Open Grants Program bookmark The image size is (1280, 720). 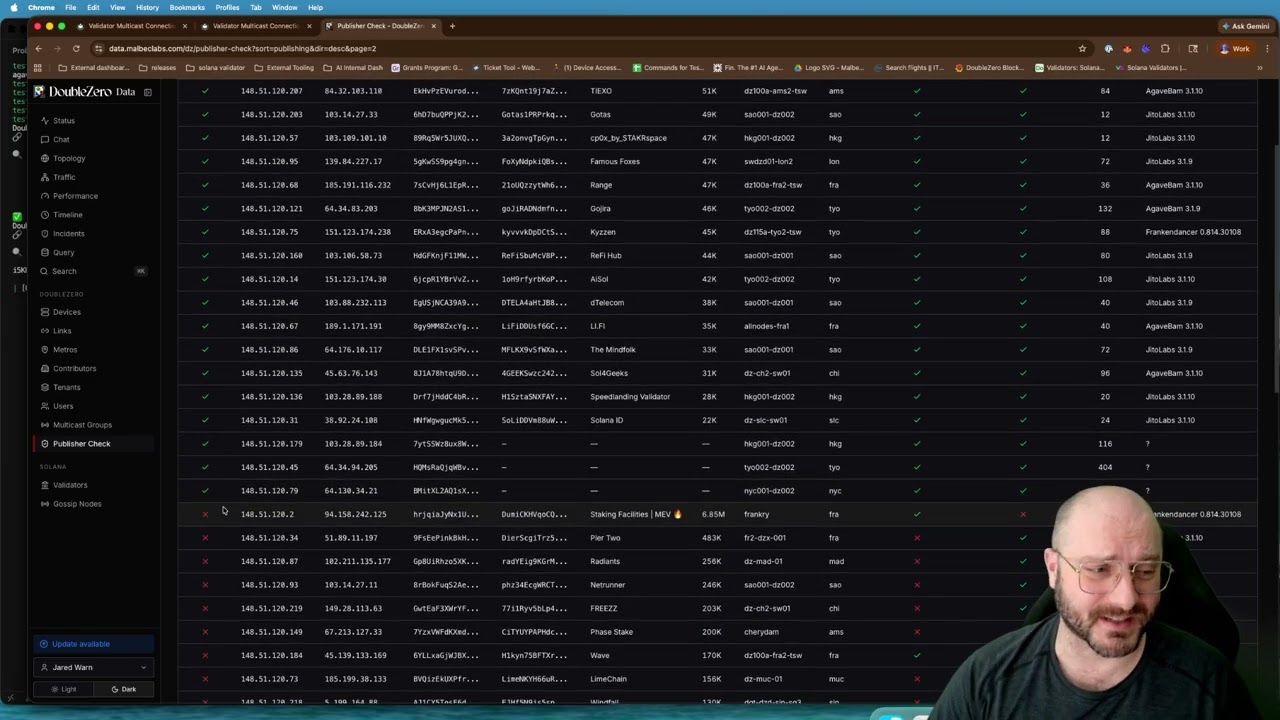click(427, 68)
